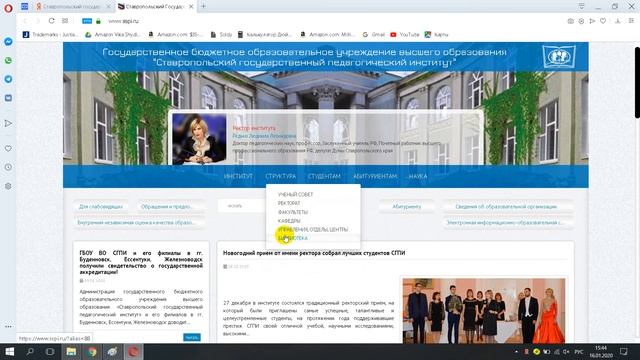Open the НАУКА menu
The image size is (640, 360).
pyautogui.click(x=418, y=176)
